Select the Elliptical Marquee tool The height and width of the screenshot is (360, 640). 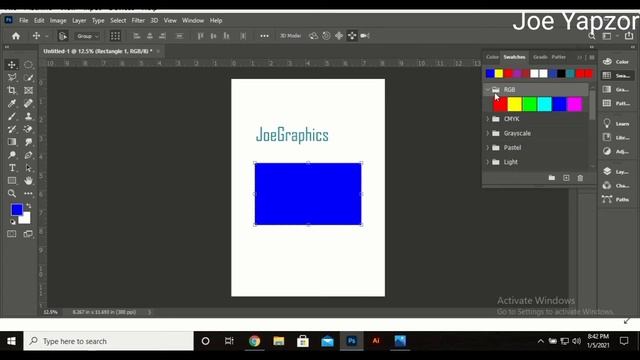click(x=28, y=64)
